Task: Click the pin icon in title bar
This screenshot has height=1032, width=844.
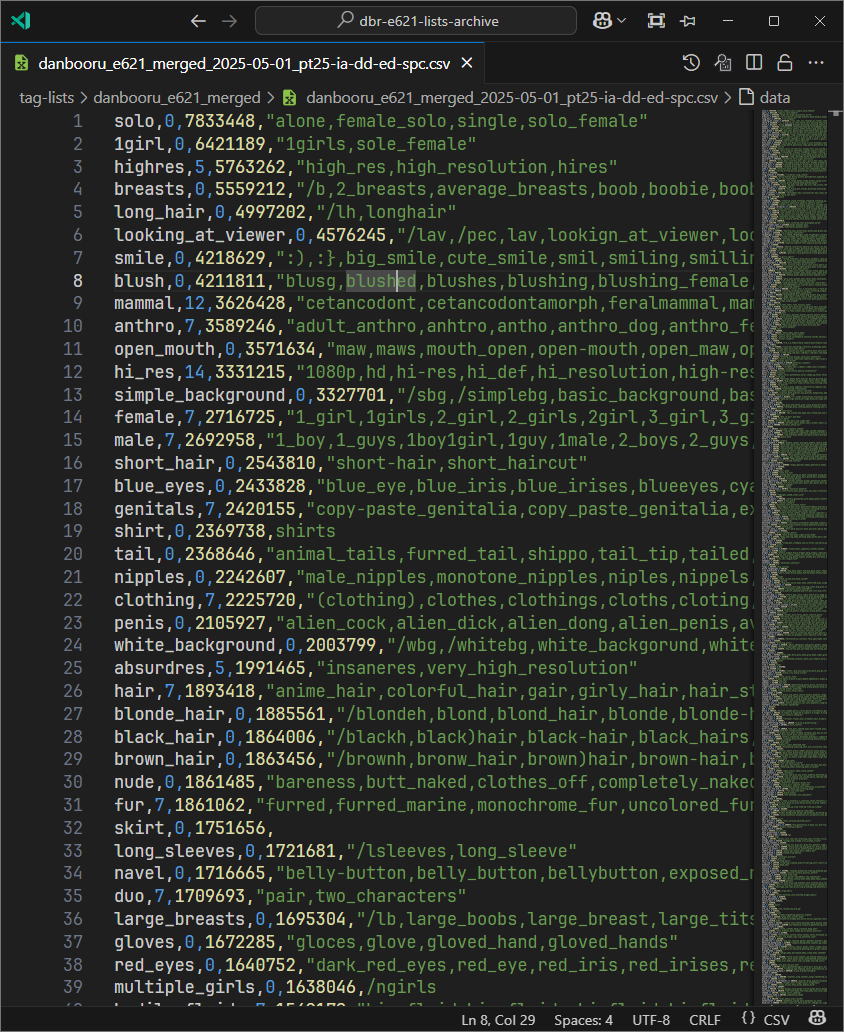Action: (x=688, y=21)
